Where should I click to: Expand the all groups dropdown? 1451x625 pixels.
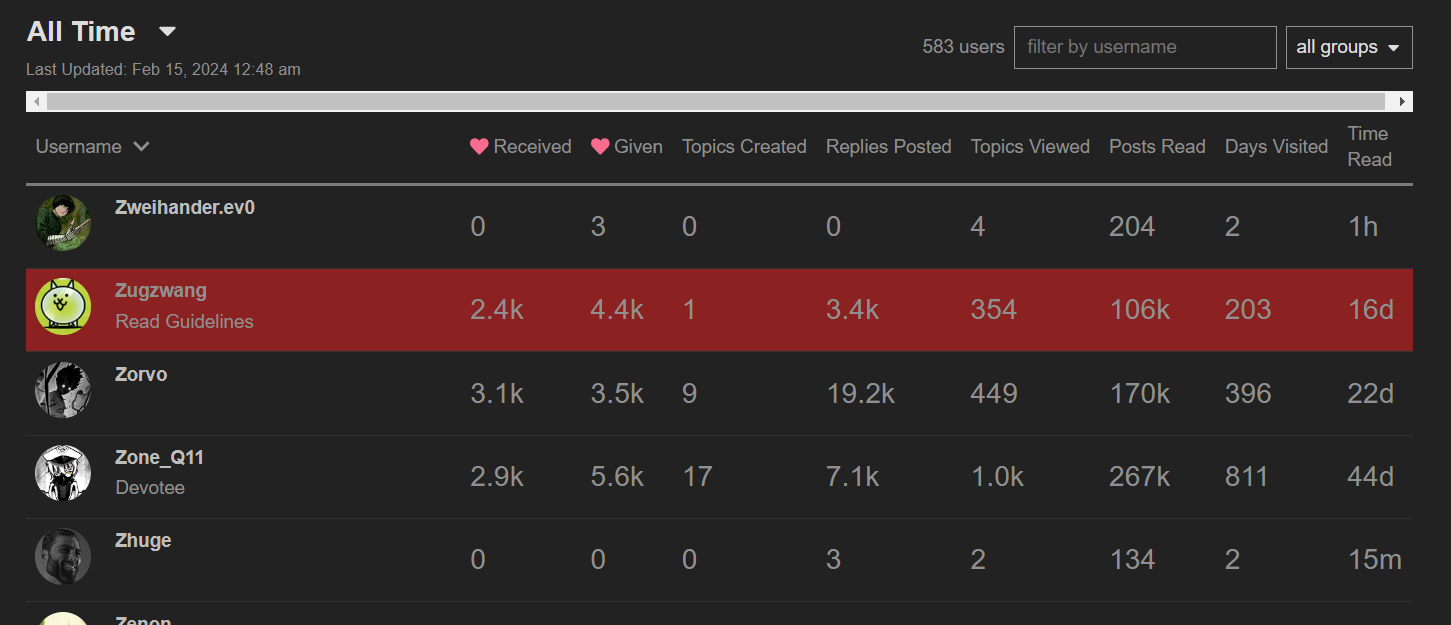coord(1348,47)
